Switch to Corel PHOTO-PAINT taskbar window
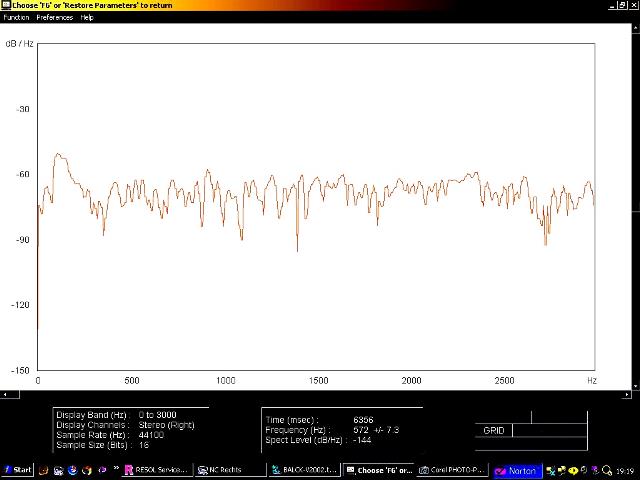 pos(452,470)
